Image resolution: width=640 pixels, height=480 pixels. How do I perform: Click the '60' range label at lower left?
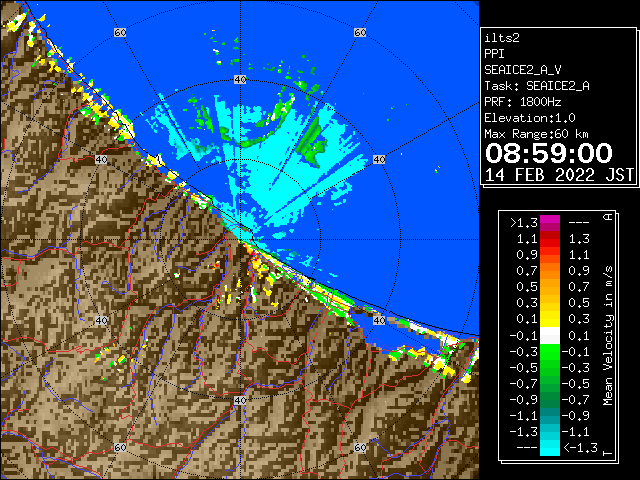[120, 448]
